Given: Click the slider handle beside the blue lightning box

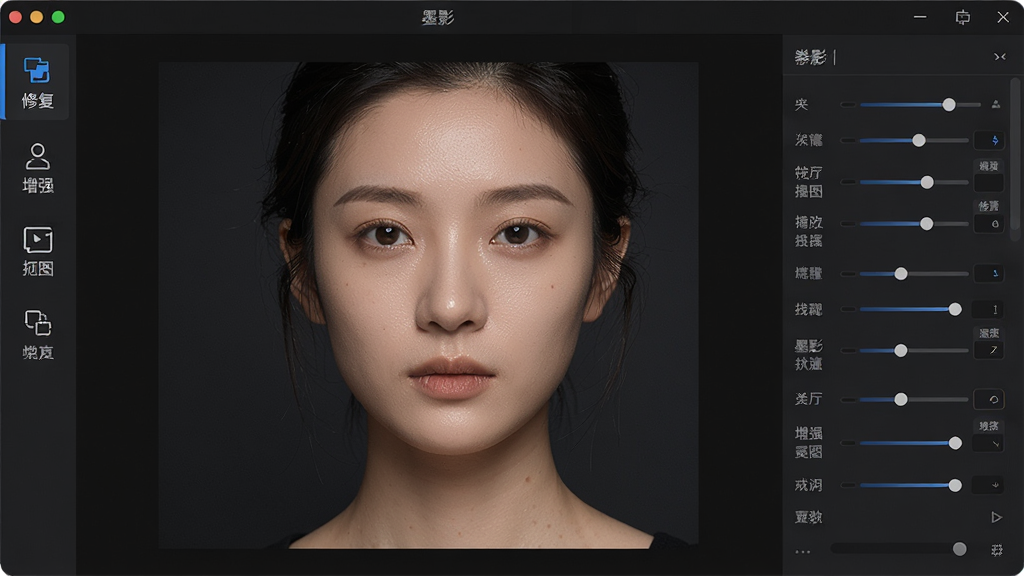Looking at the screenshot, I should coord(919,140).
